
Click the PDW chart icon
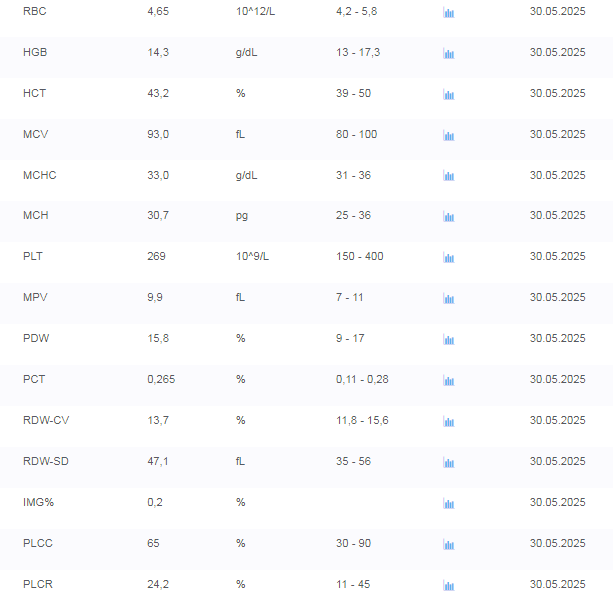point(449,339)
